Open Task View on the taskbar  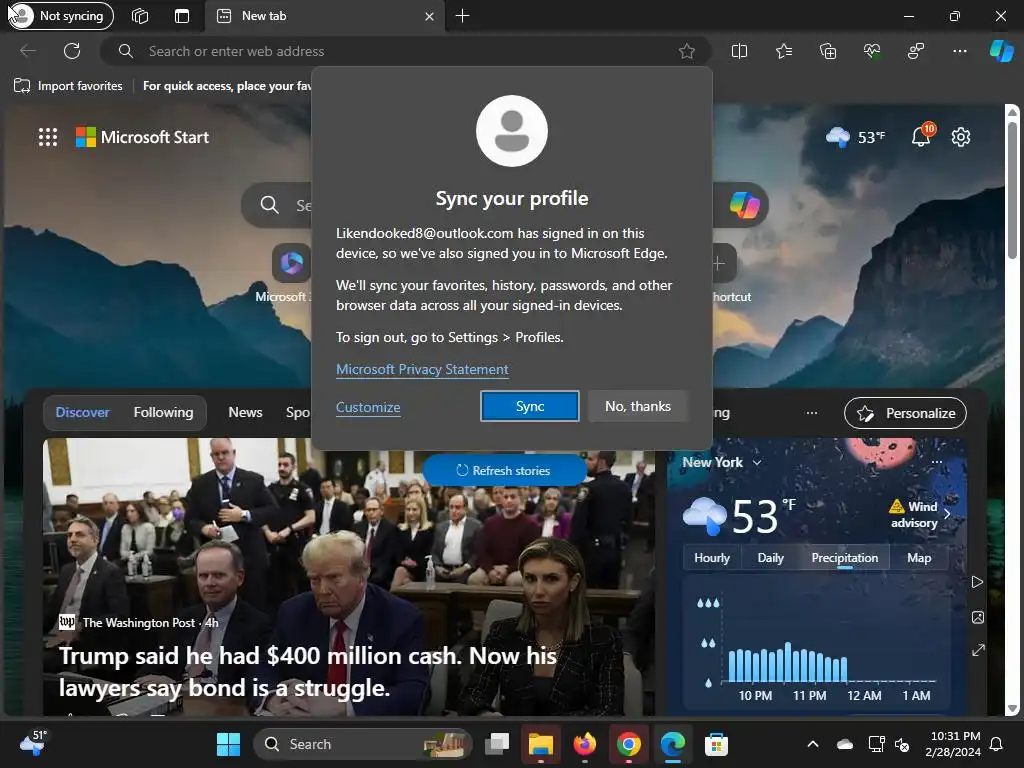(497, 744)
